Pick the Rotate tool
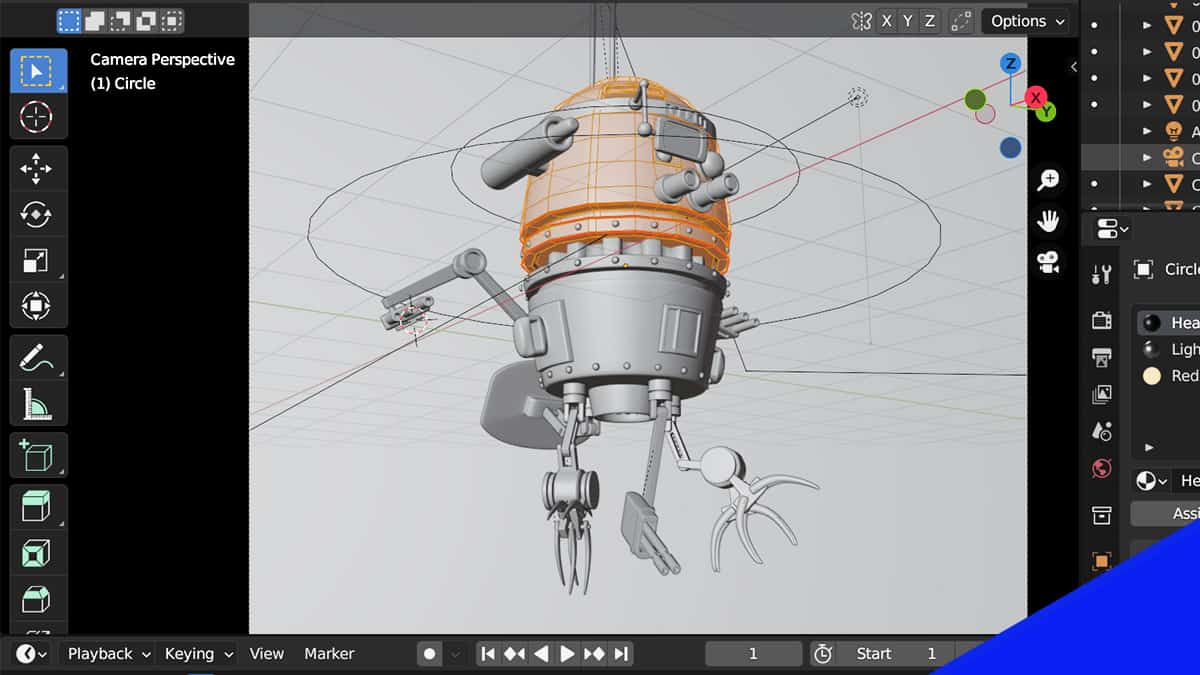The width and height of the screenshot is (1200, 675). [x=37, y=215]
